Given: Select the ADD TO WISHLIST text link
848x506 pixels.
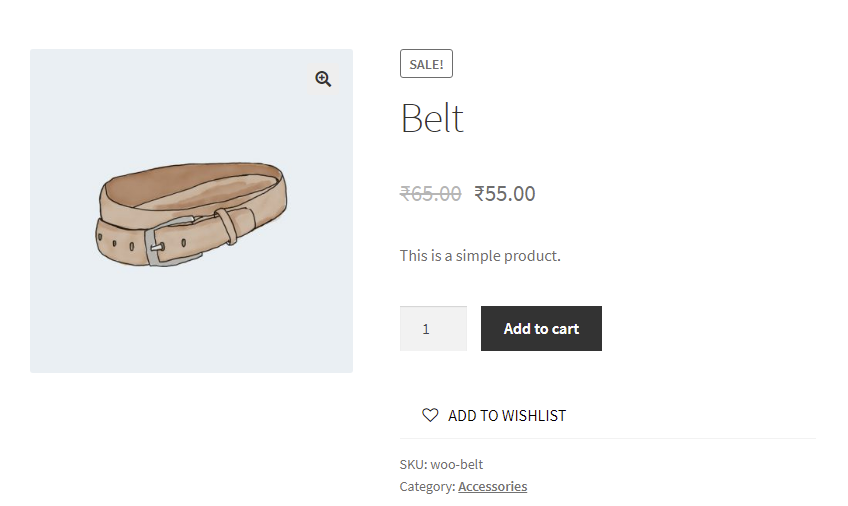Looking at the screenshot, I should [x=506, y=415].
